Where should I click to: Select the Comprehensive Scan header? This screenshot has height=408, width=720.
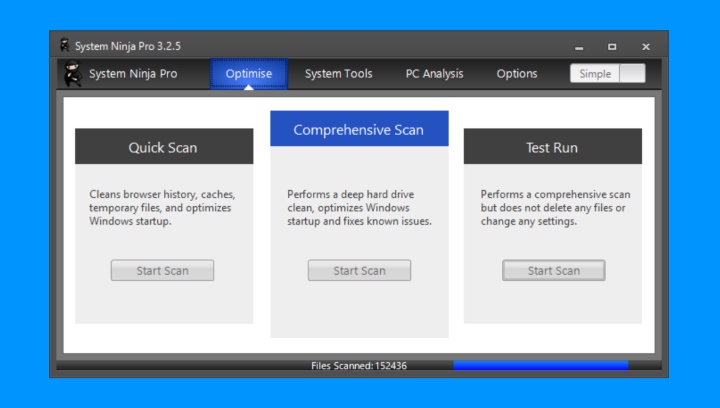[x=359, y=129]
